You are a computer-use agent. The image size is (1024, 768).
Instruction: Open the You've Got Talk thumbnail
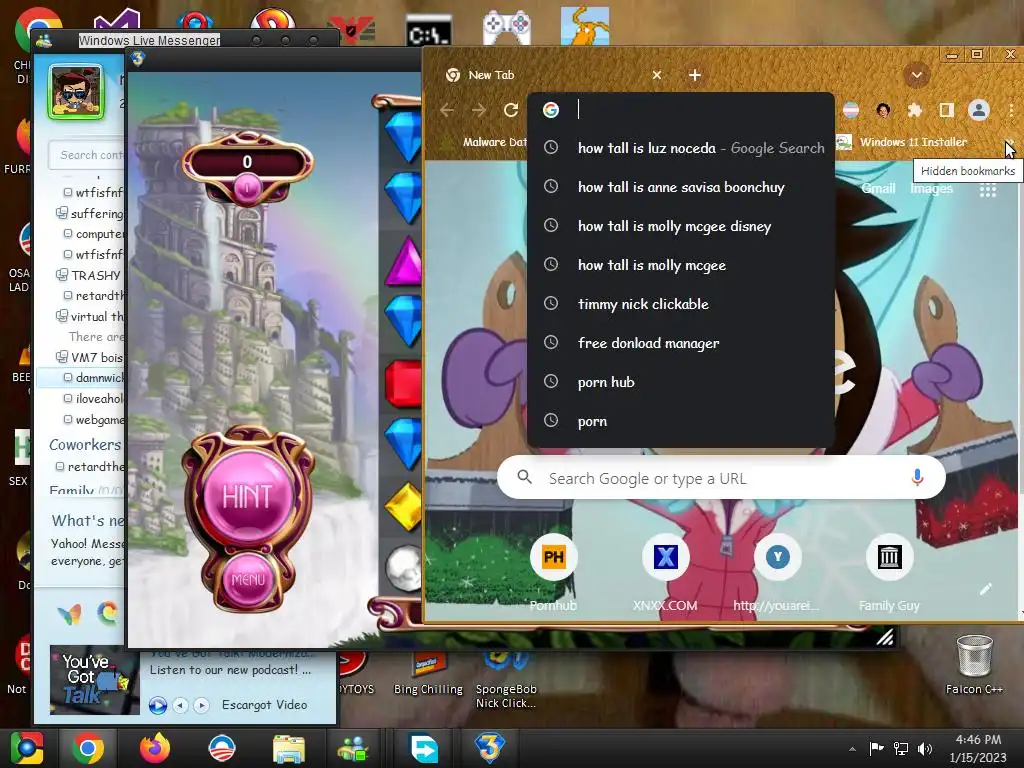coord(94,680)
